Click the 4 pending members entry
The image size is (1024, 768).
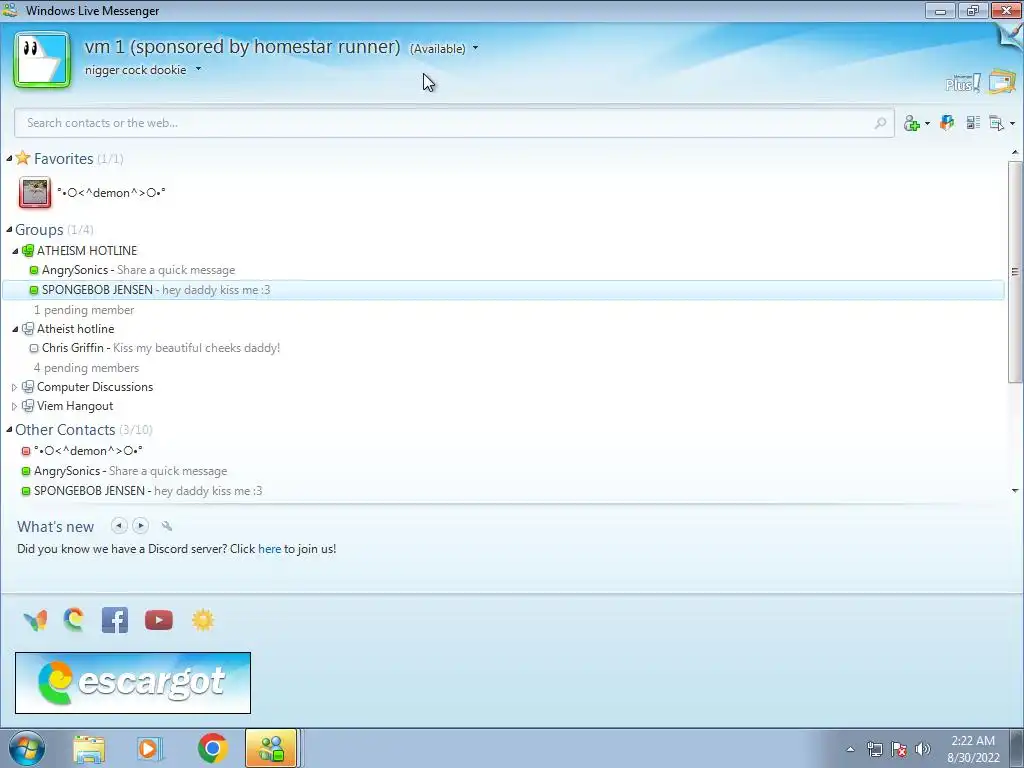[86, 368]
